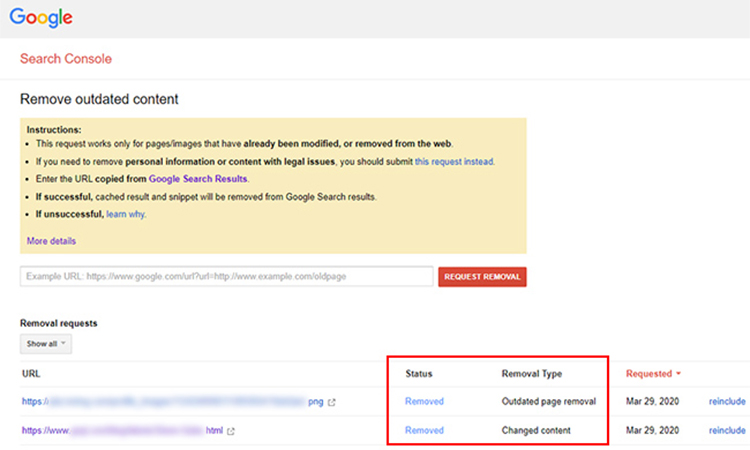Click the 'learn why' link
750x450 pixels.
126,215
